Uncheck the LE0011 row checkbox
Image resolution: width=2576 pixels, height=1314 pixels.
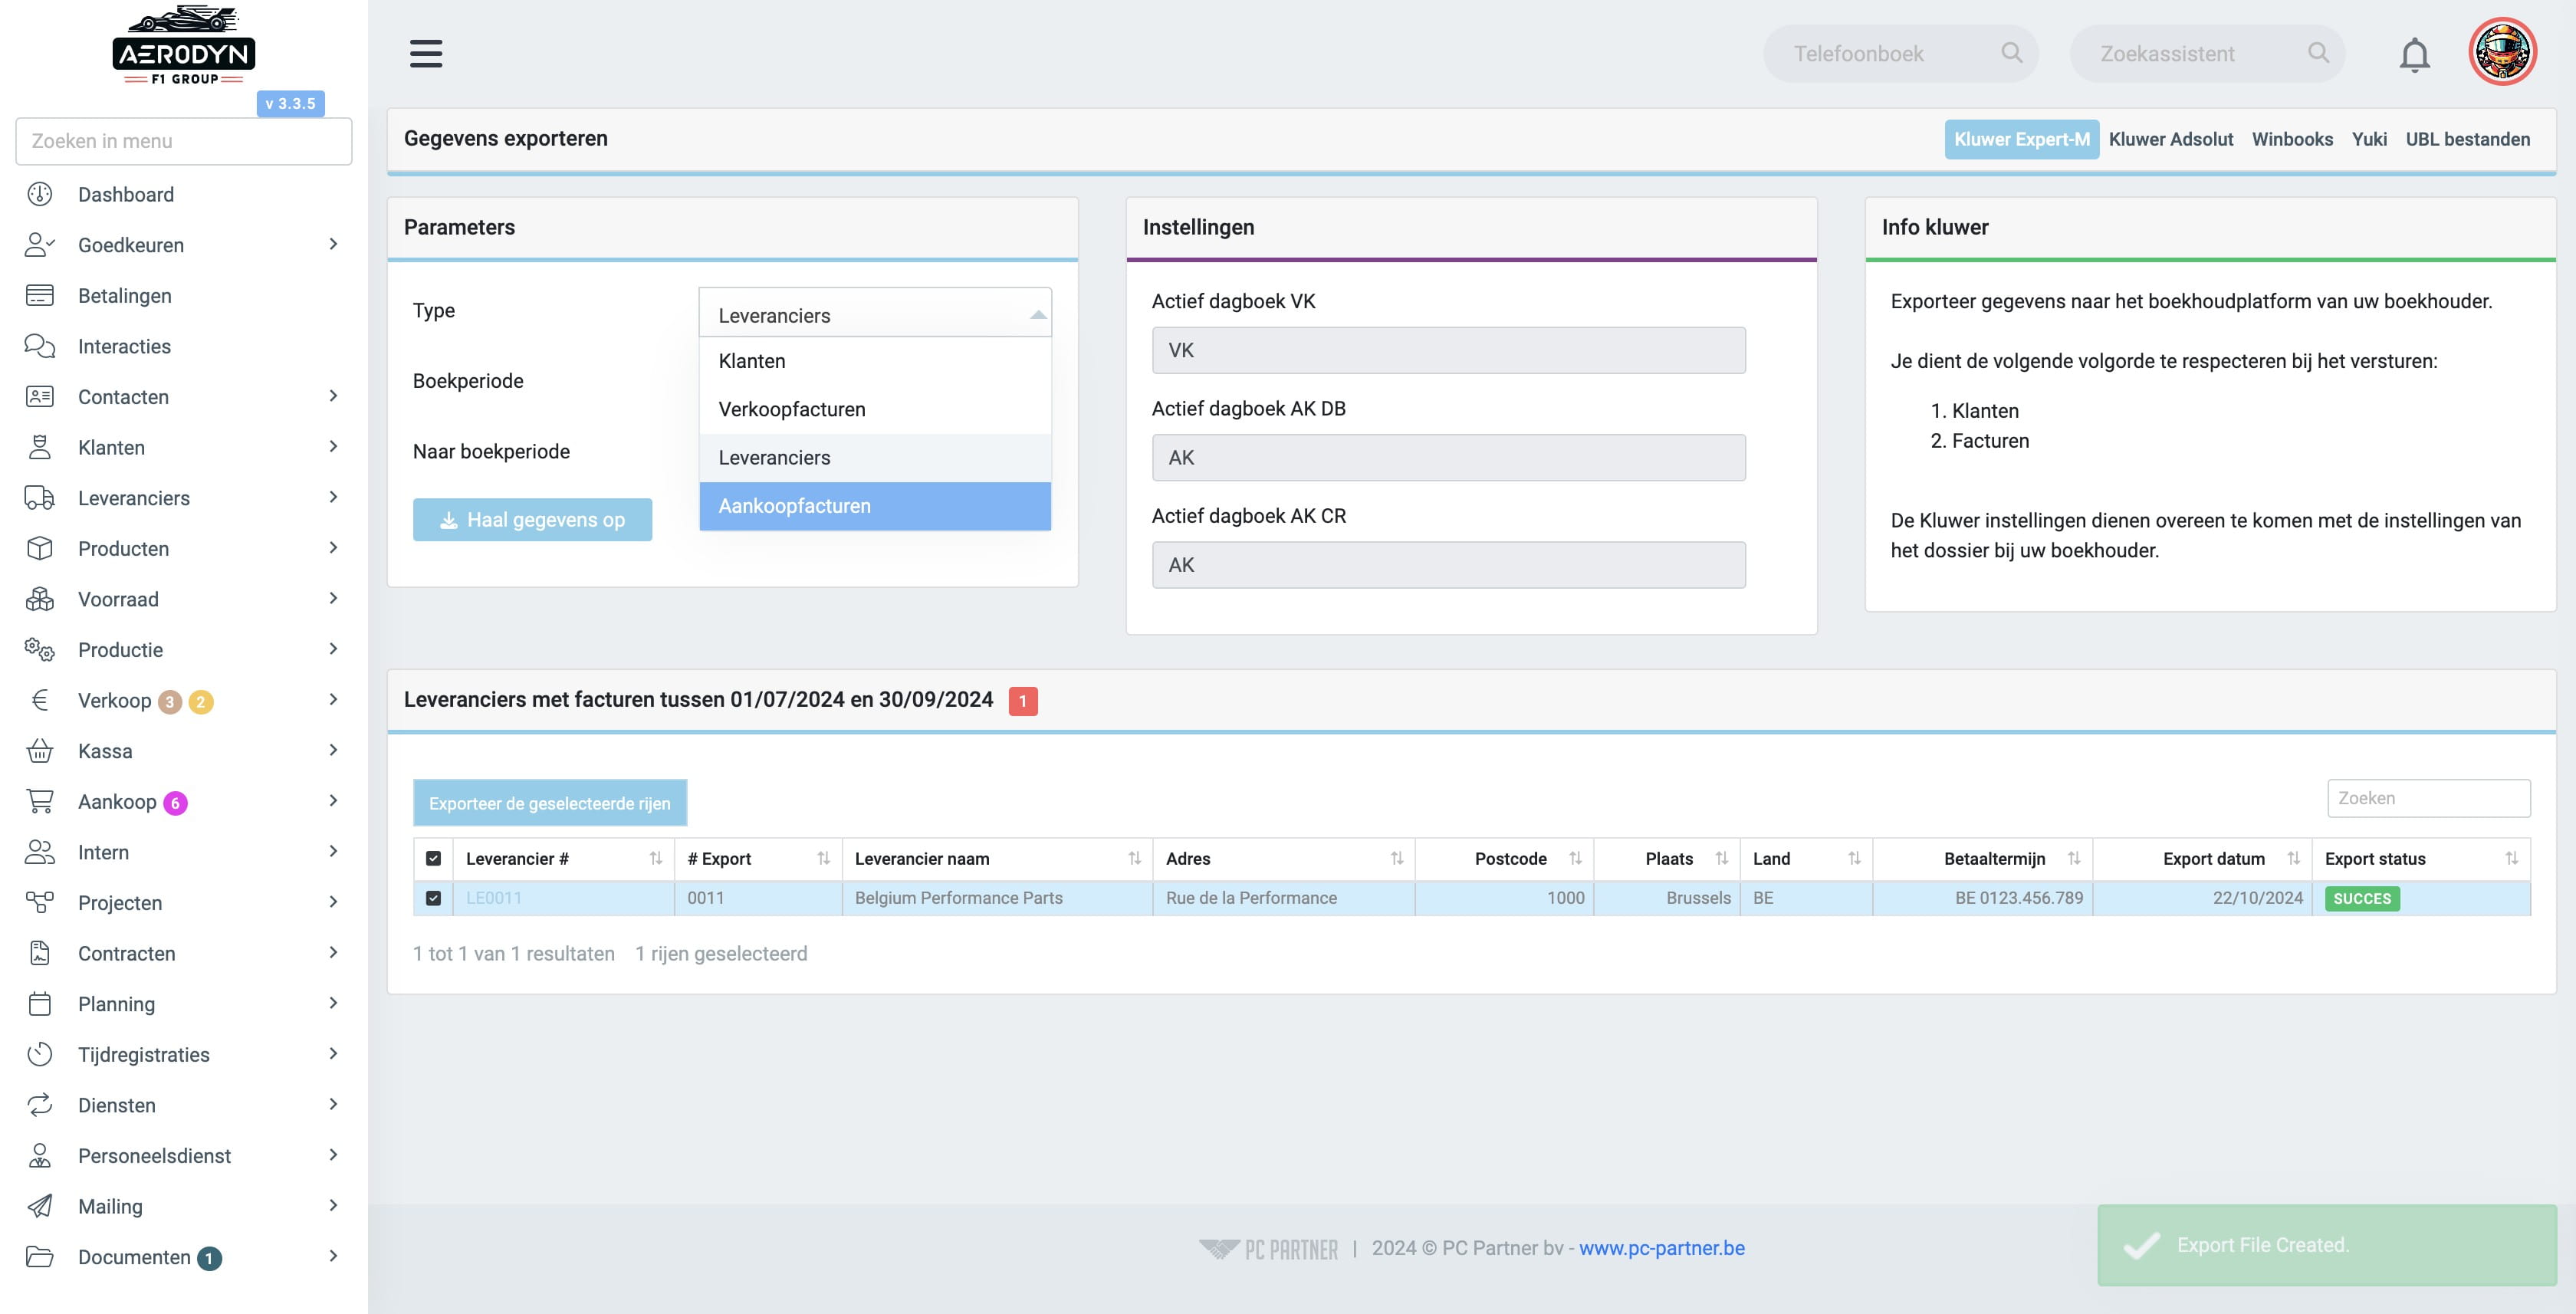click(x=433, y=898)
